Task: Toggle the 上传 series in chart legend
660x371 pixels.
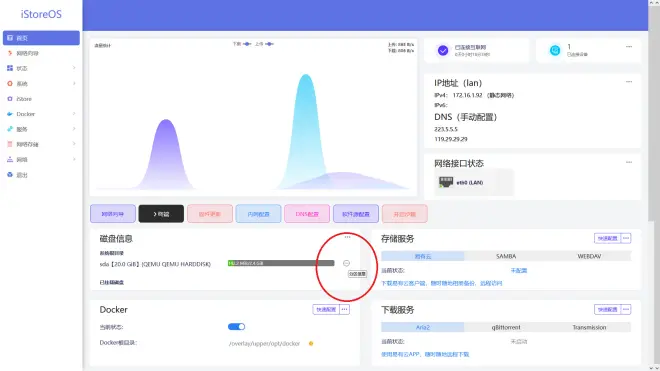Action: pyautogui.click(x=264, y=44)
